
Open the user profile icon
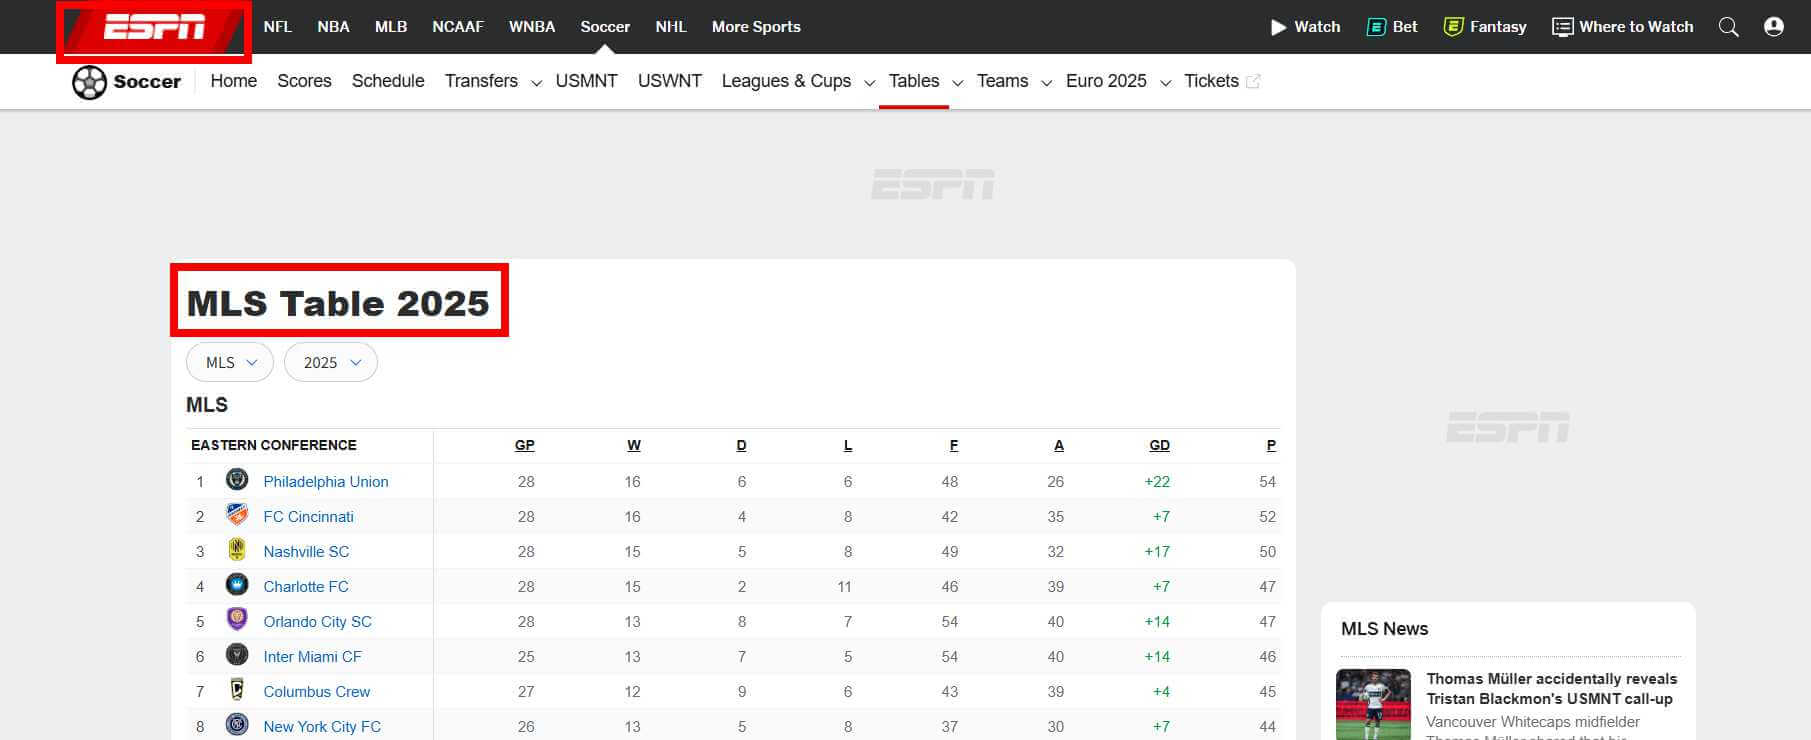(x=1774, y=27)
